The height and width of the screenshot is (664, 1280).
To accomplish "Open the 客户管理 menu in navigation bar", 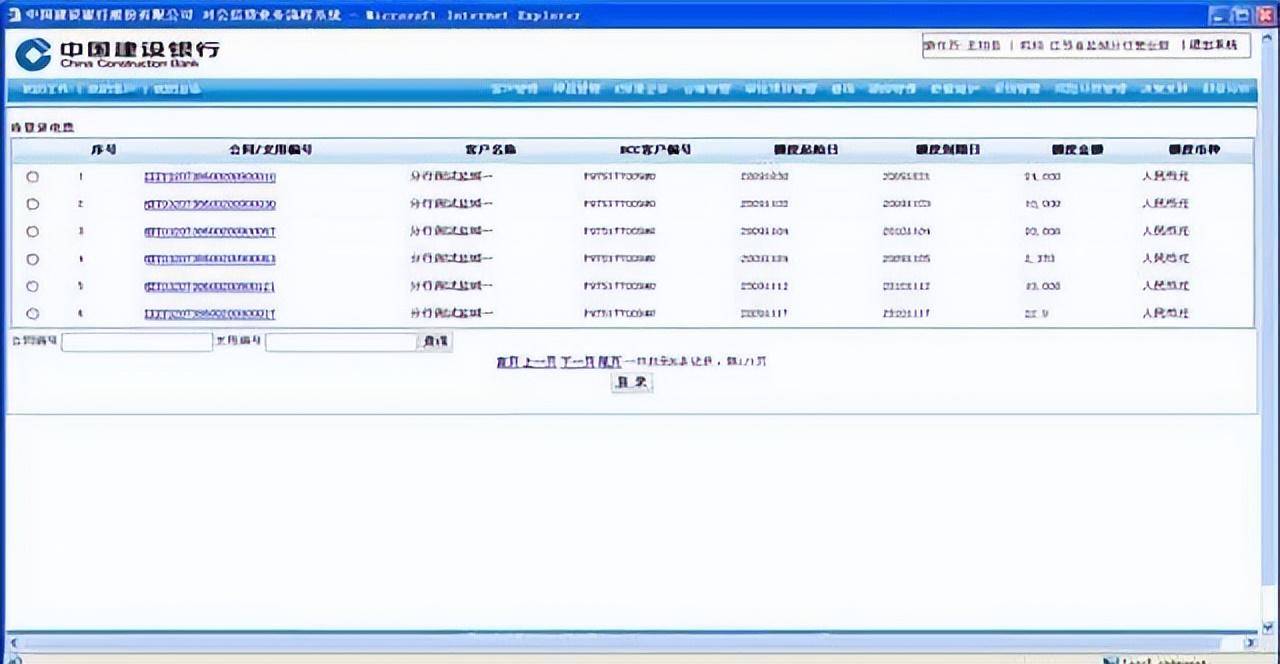I will click(516, 89).
